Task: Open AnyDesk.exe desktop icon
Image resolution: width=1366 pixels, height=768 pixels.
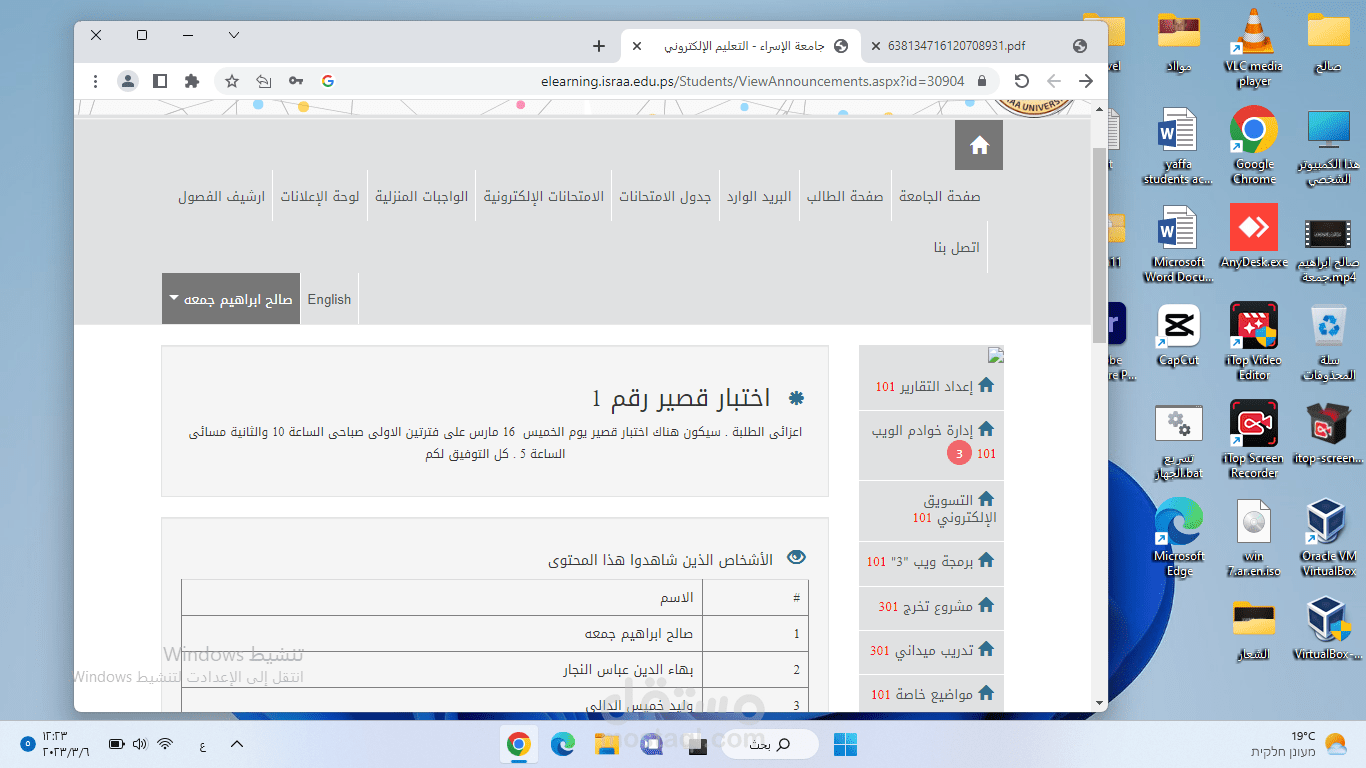Action: pyautogui.click(x=1253, y=237)
